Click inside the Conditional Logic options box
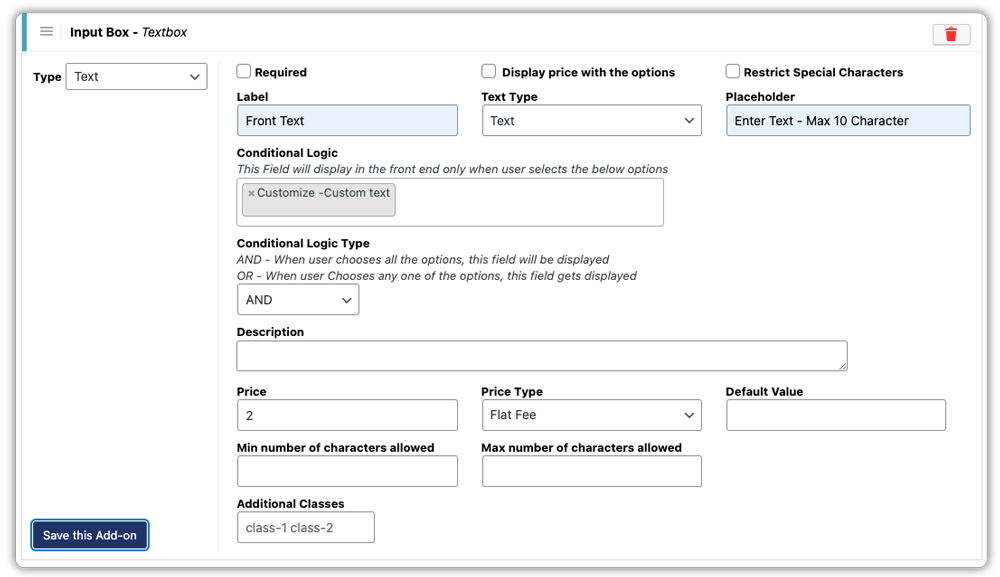1000x577 pixels. coord(530,200)
